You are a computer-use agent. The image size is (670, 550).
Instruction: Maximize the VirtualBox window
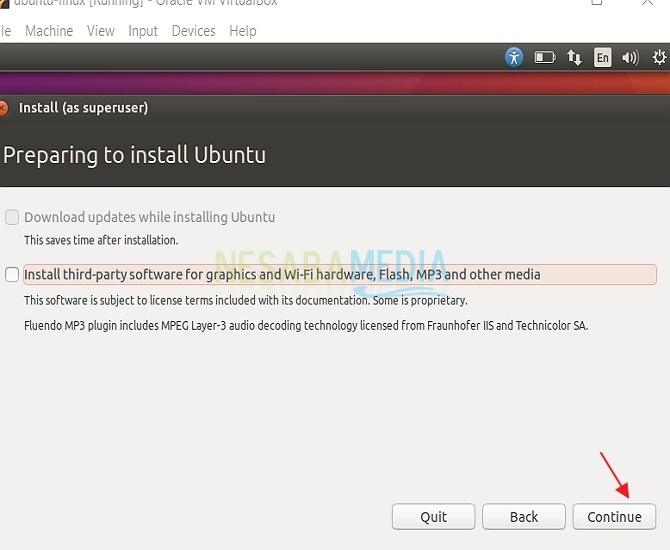point(597,2)
